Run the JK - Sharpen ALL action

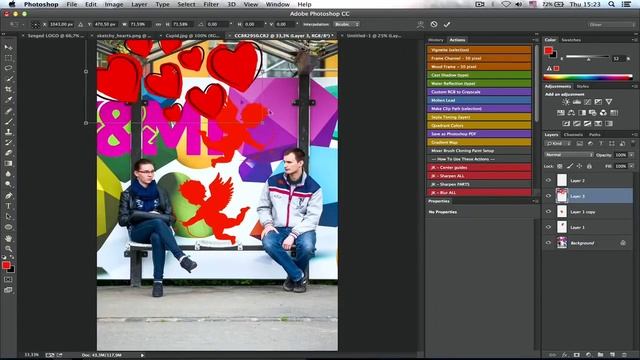pyautogui.click(x=479, y=176)
